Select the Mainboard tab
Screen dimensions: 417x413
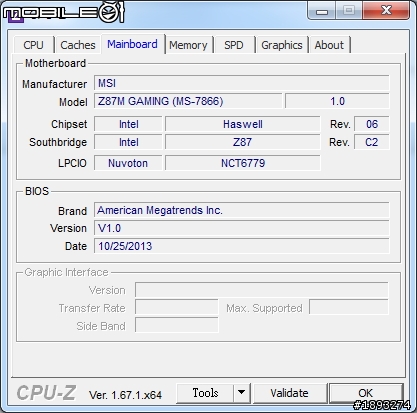coord(132,44)
